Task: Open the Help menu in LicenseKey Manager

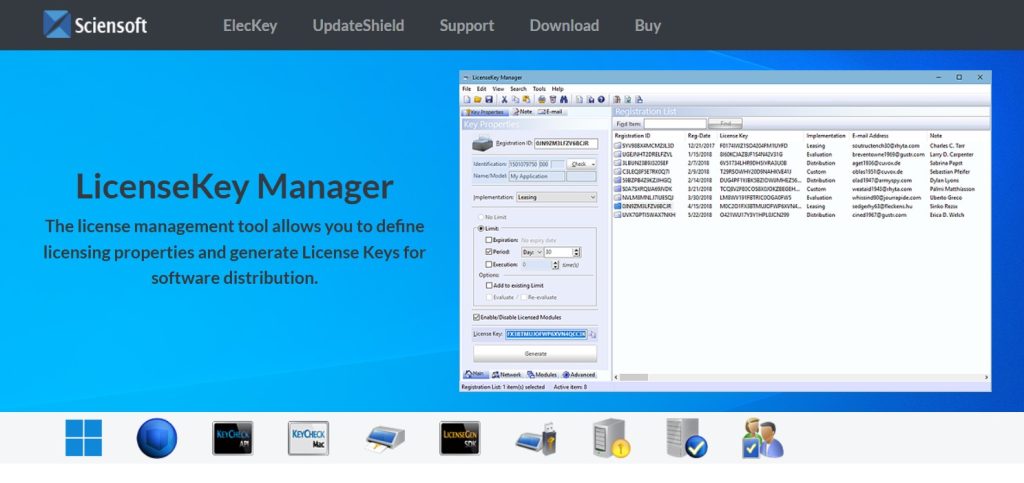Action: tap(557, 89)
